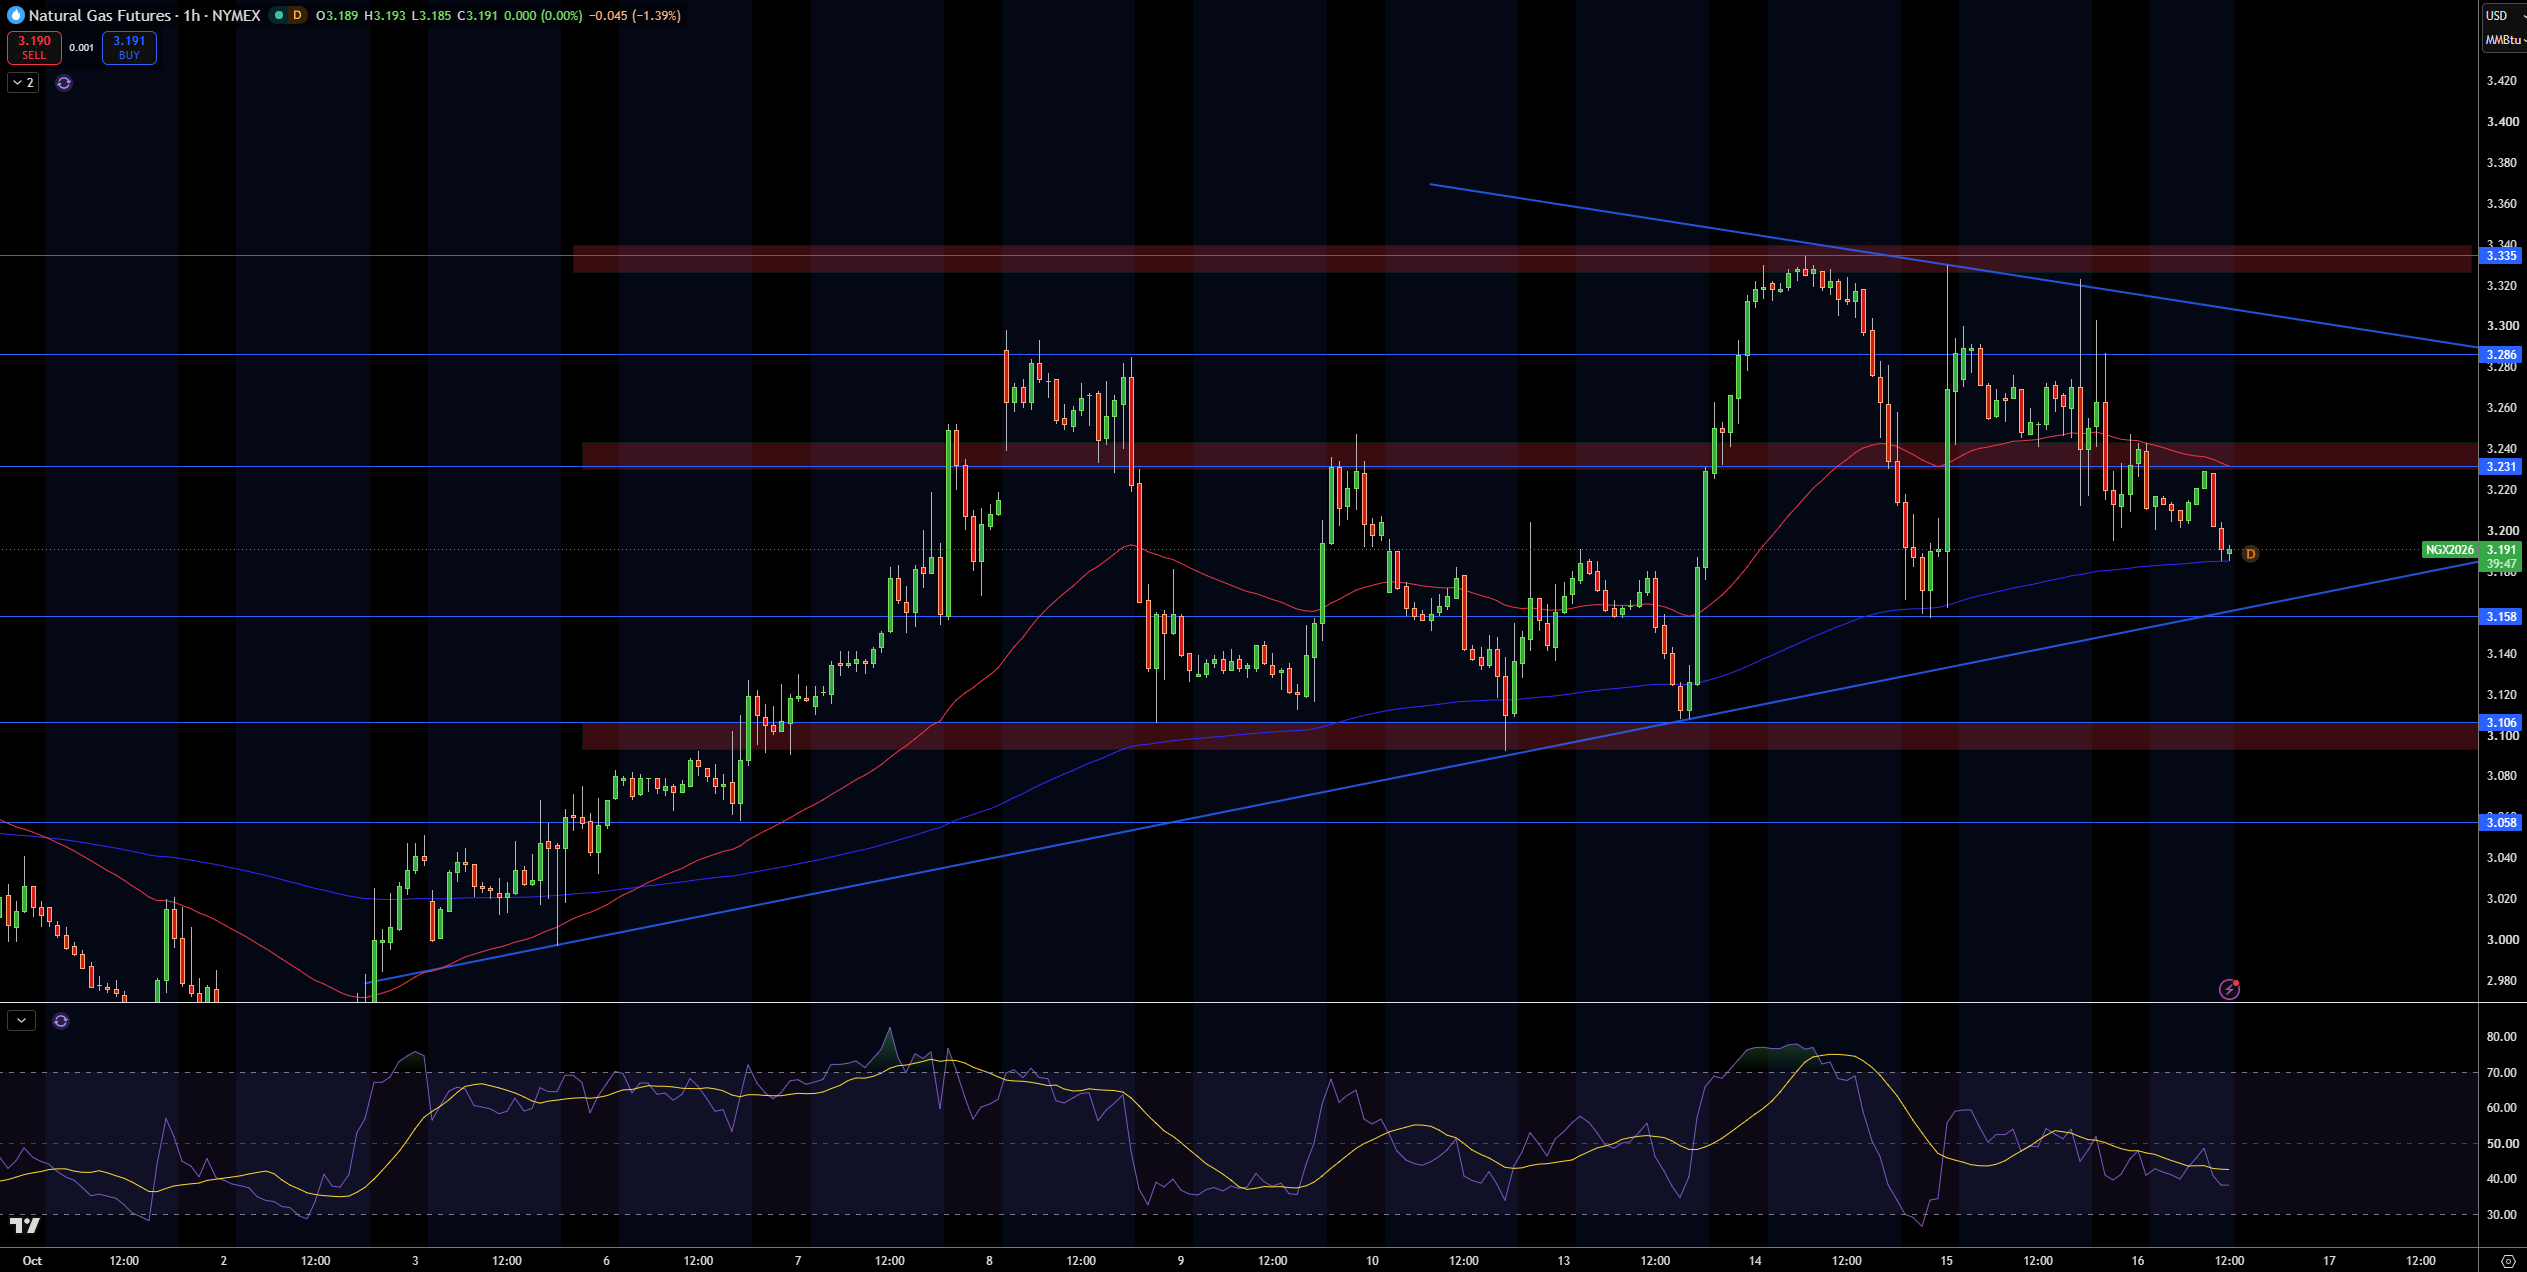
Task: Select the 3.058 horizontal line price label
Action: (2501, 822)
